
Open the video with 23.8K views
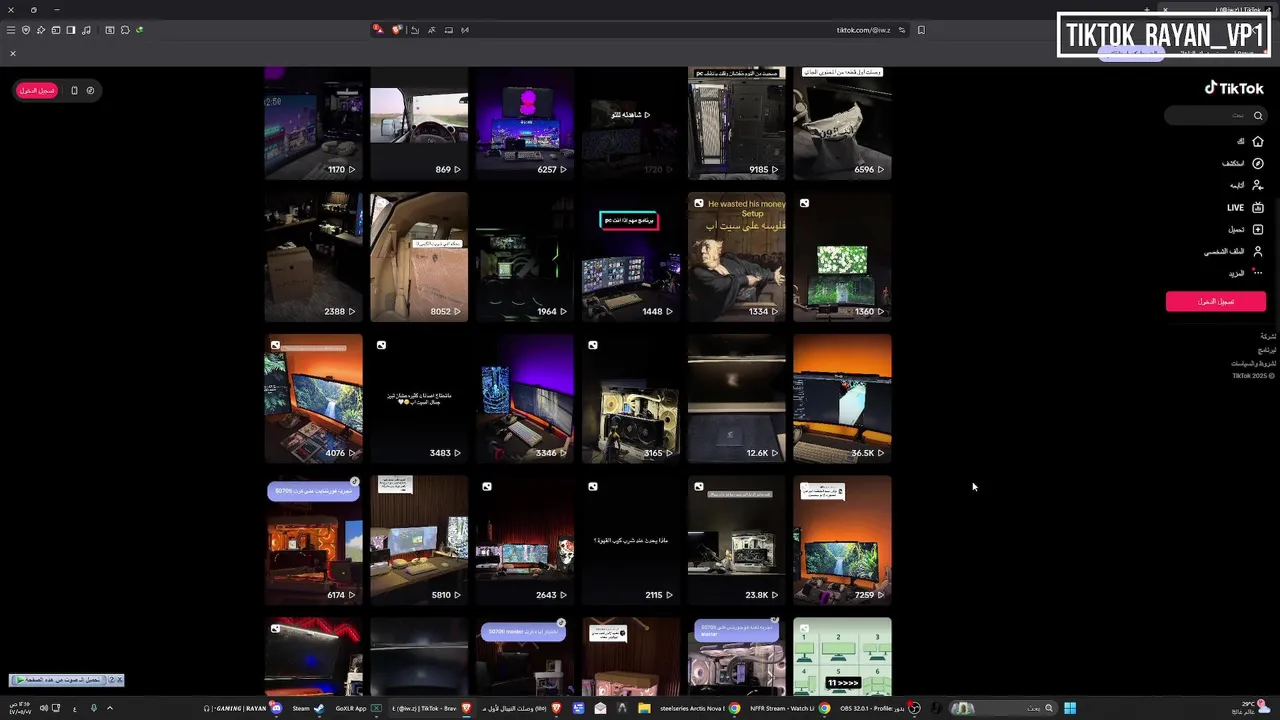737,541
